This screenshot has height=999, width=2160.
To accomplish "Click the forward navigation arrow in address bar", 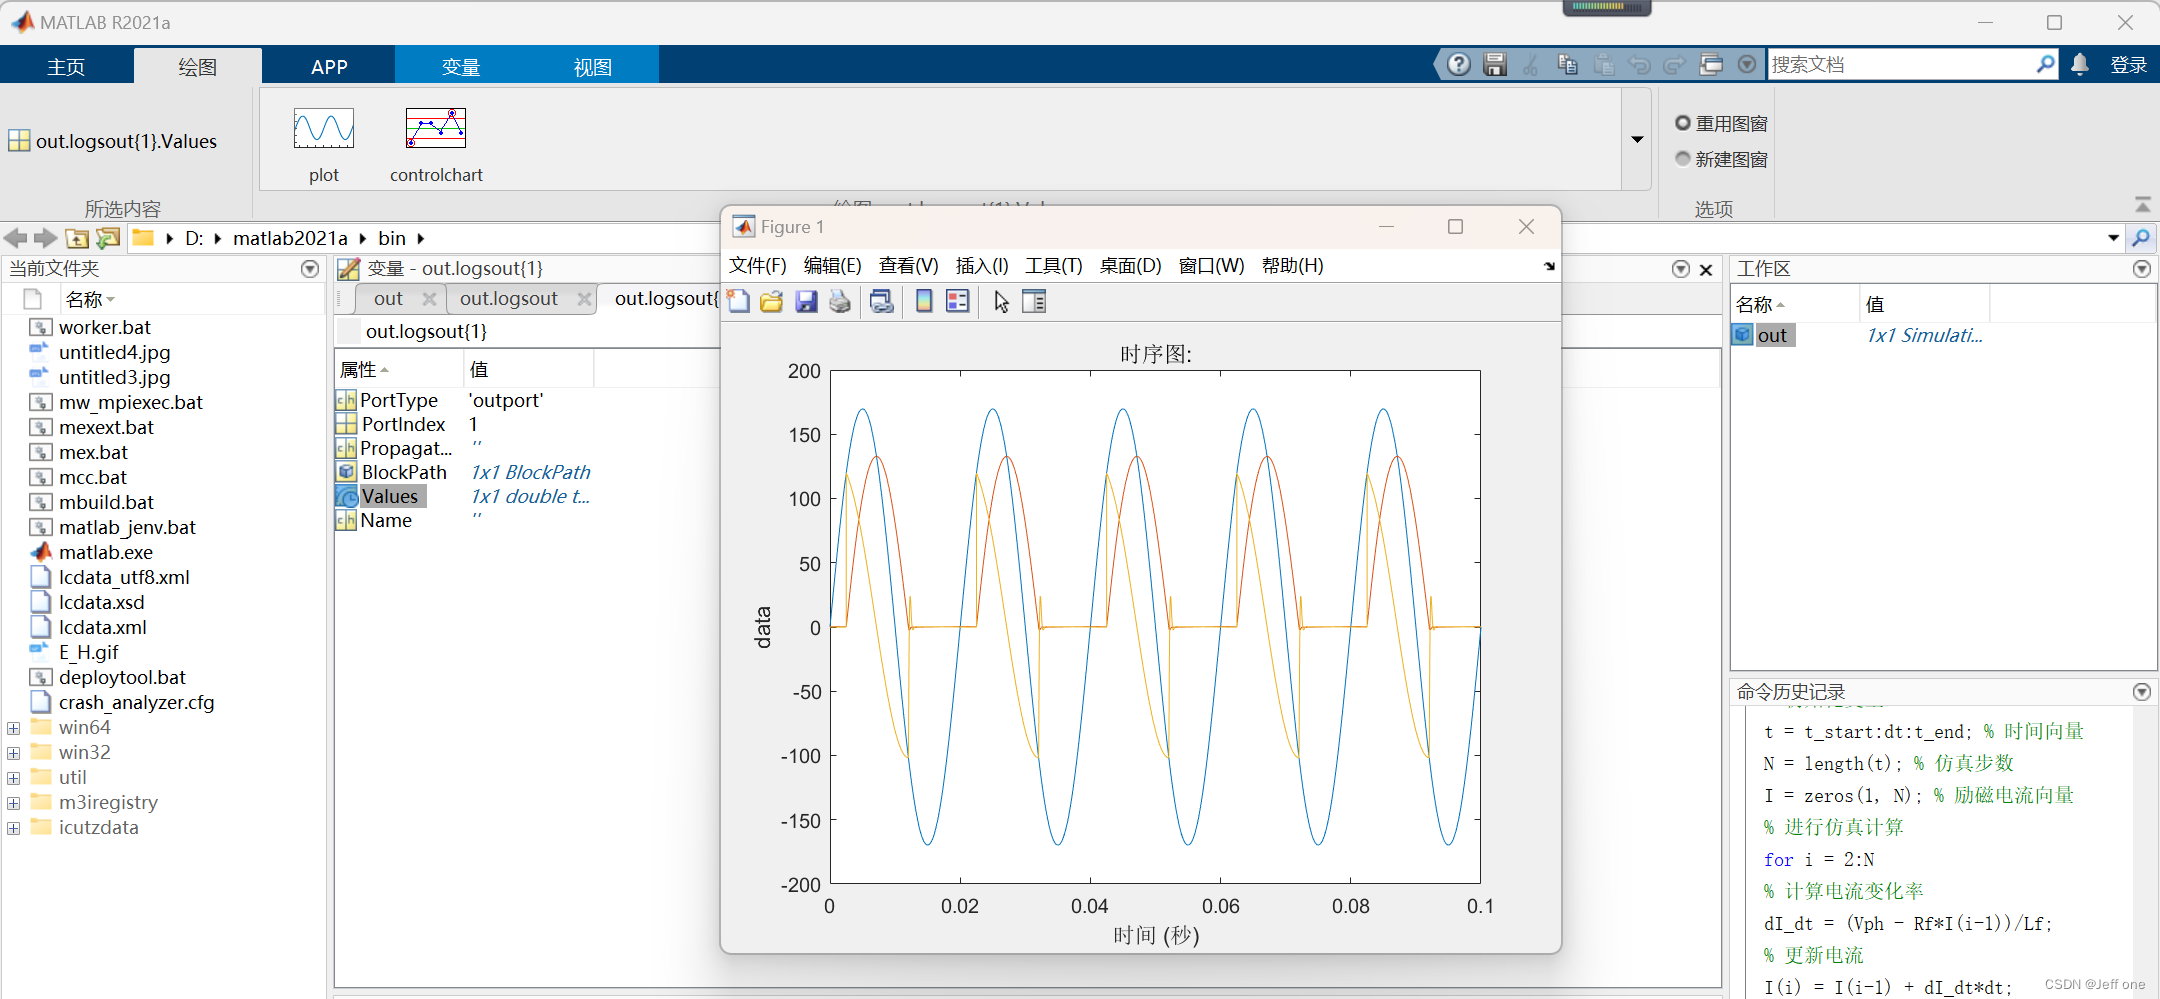I will (45, 238).
